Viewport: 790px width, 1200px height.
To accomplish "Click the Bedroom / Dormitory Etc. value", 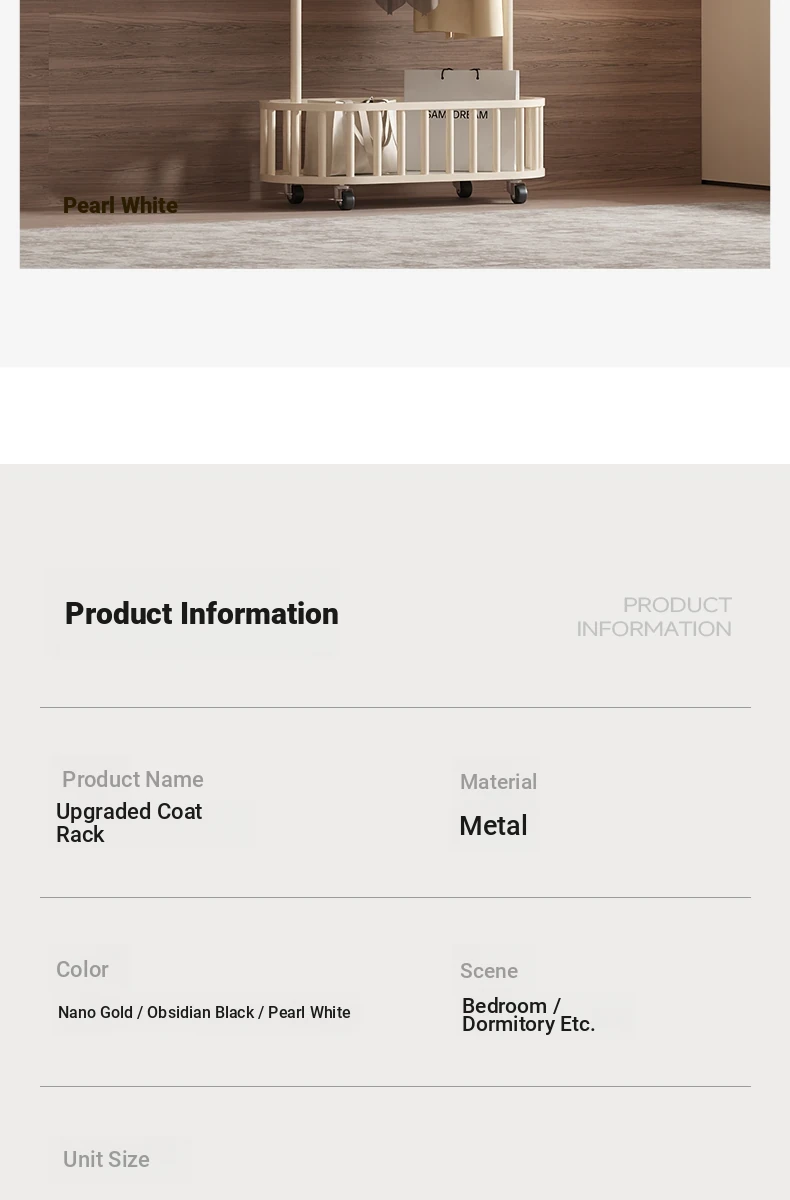I will (528, 1015).
